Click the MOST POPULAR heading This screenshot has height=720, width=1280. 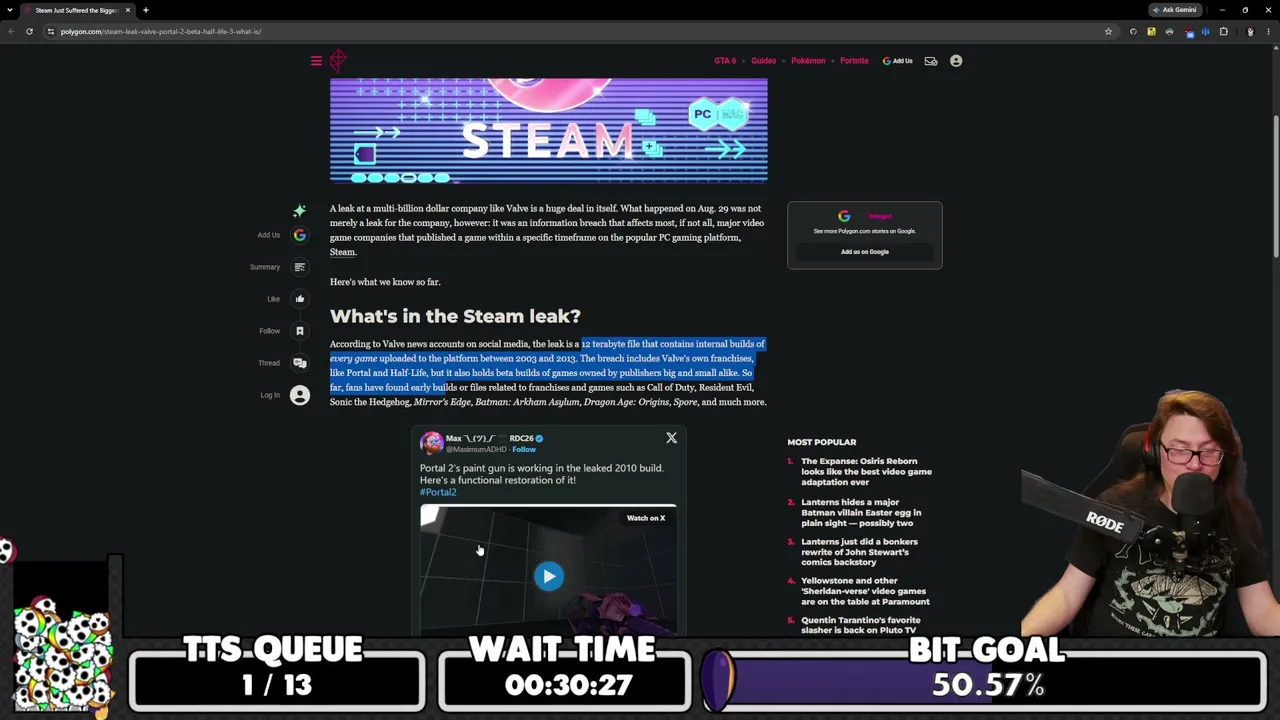click(x=821, y=442)
